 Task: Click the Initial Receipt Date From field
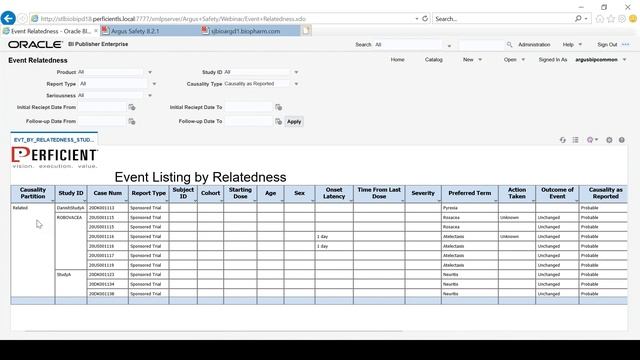point(102,107)
